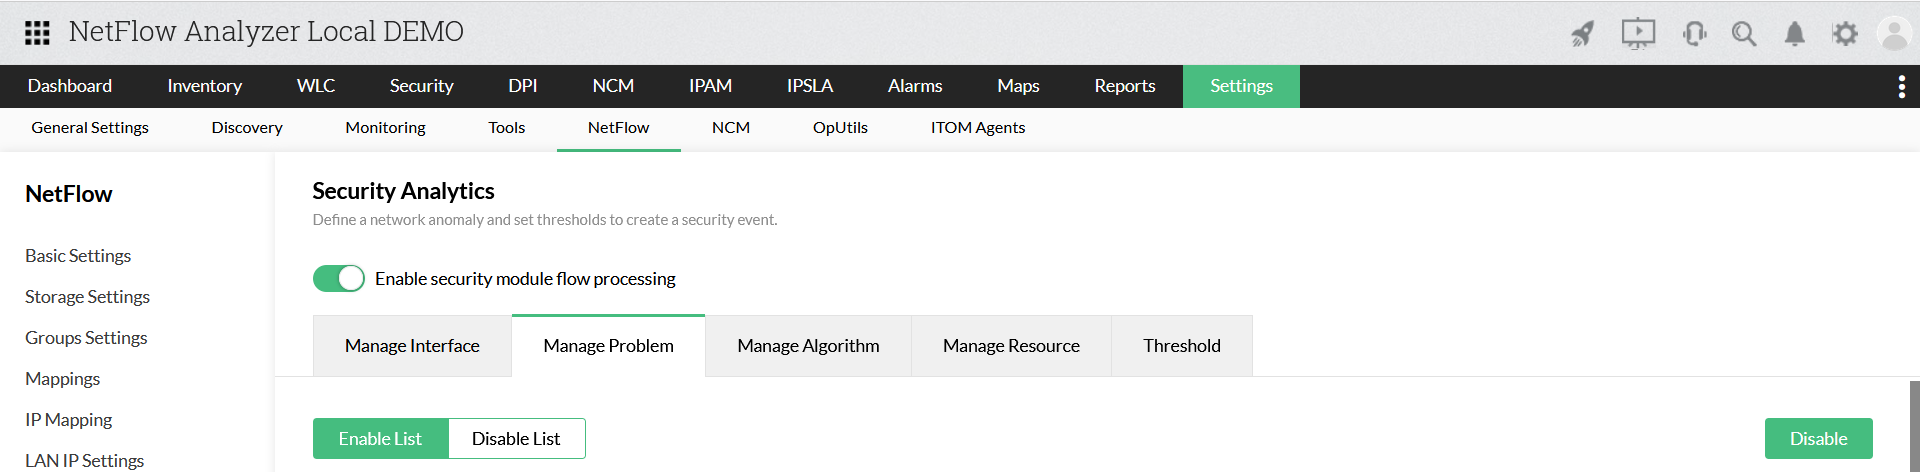
Task: Open the gear settings icon in header
Action: pyautogui.click(x=1845, y=34)
